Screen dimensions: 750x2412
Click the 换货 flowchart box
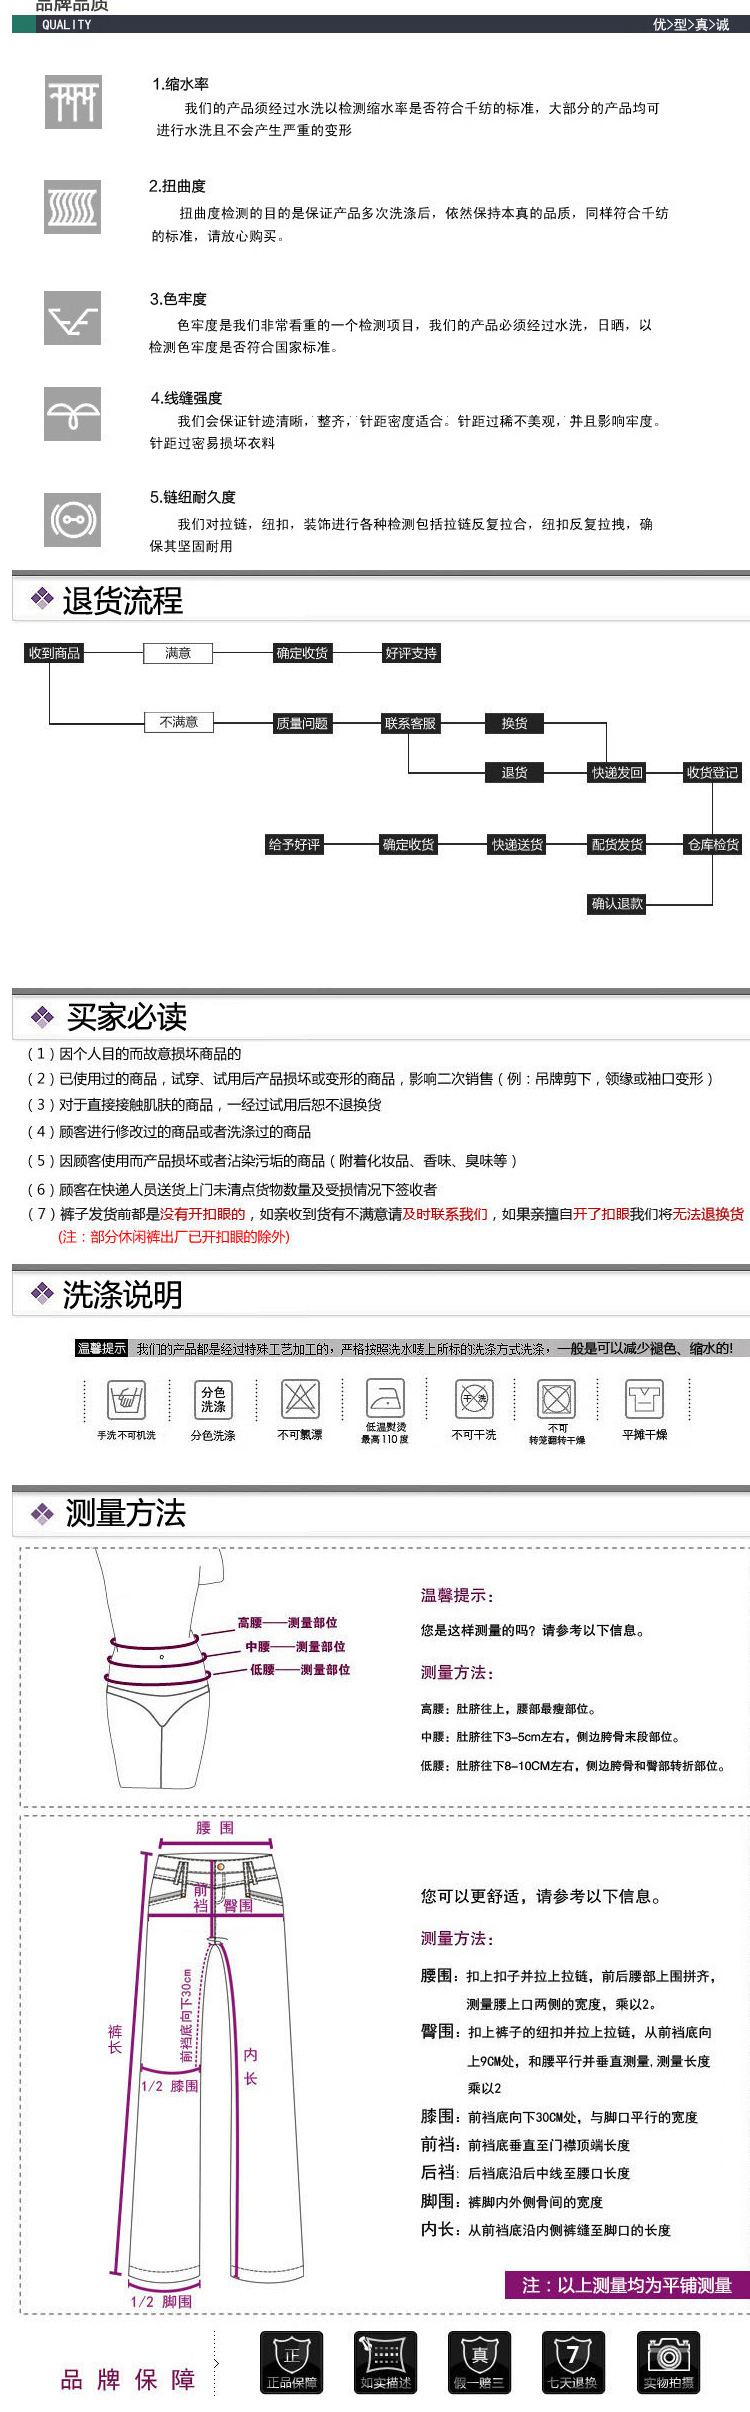(514, 723)
